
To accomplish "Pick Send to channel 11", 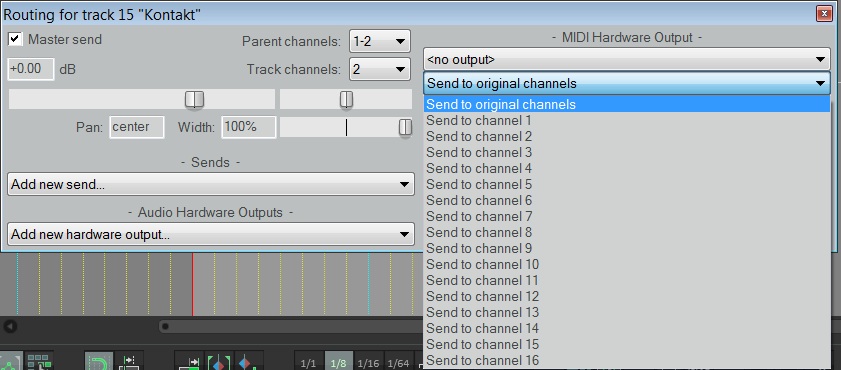I will pyautogui.click(x=626, y=280).
